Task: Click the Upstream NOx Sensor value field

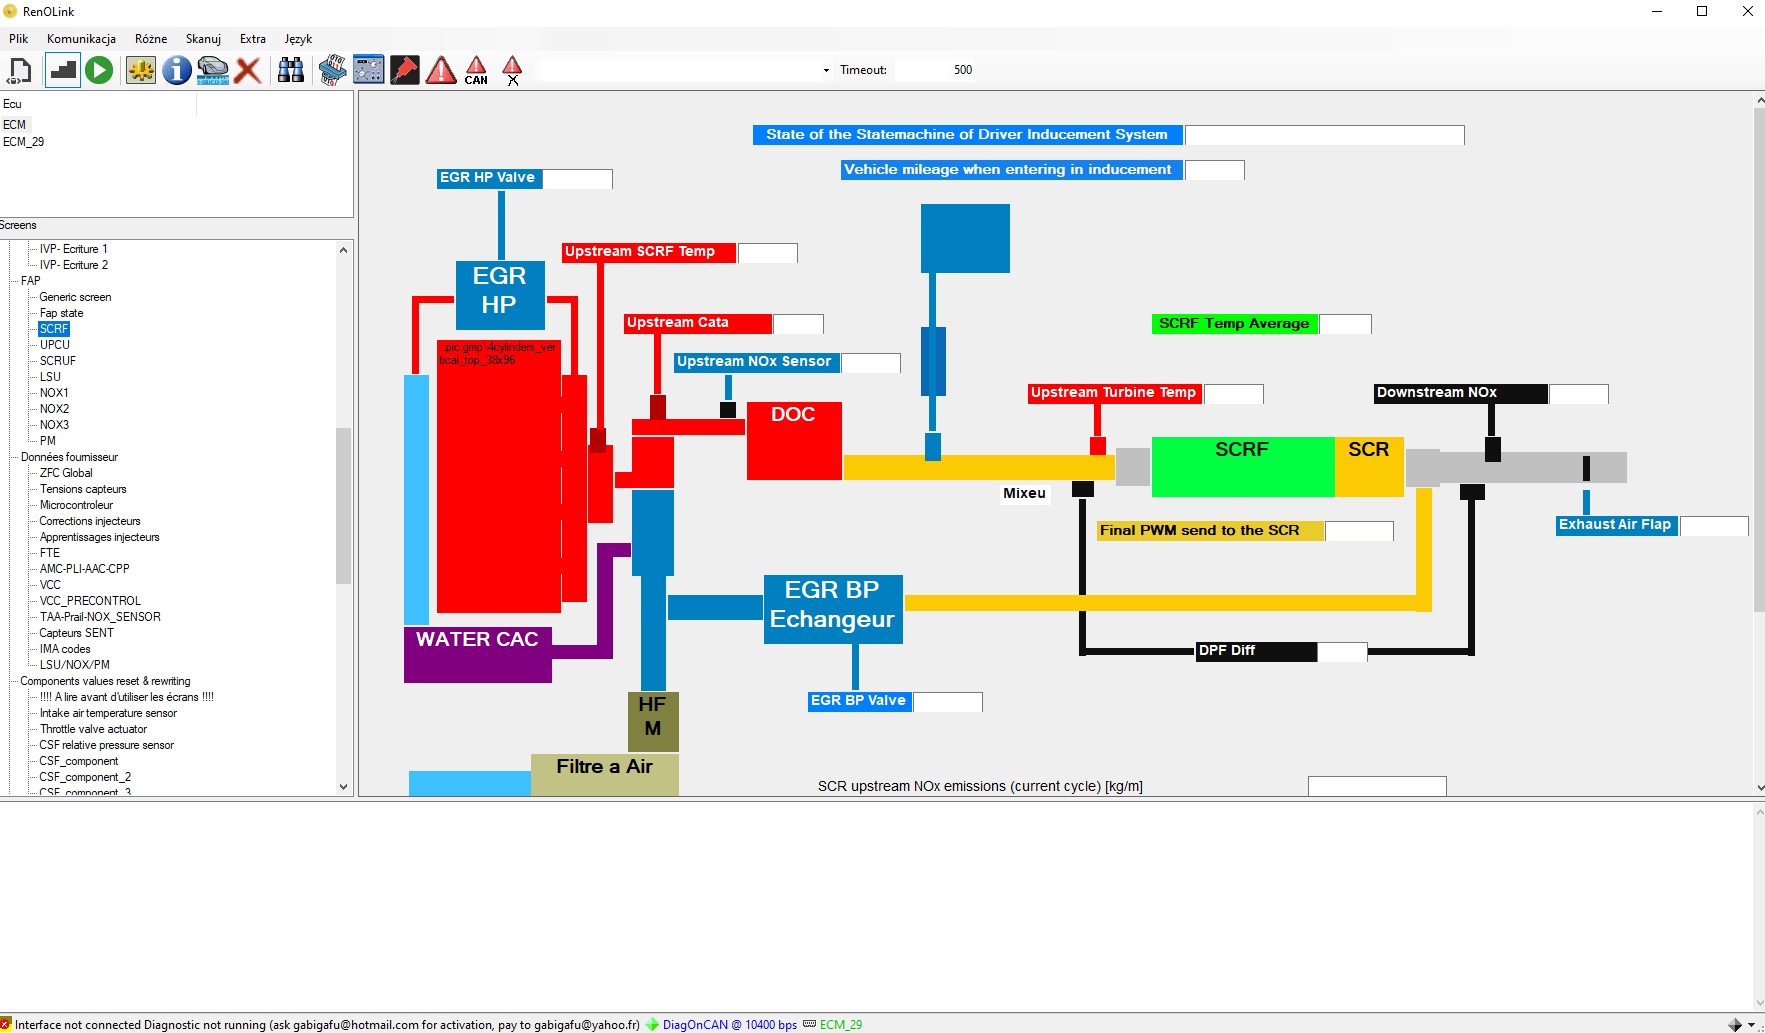Action: click(x=870, y=363)
